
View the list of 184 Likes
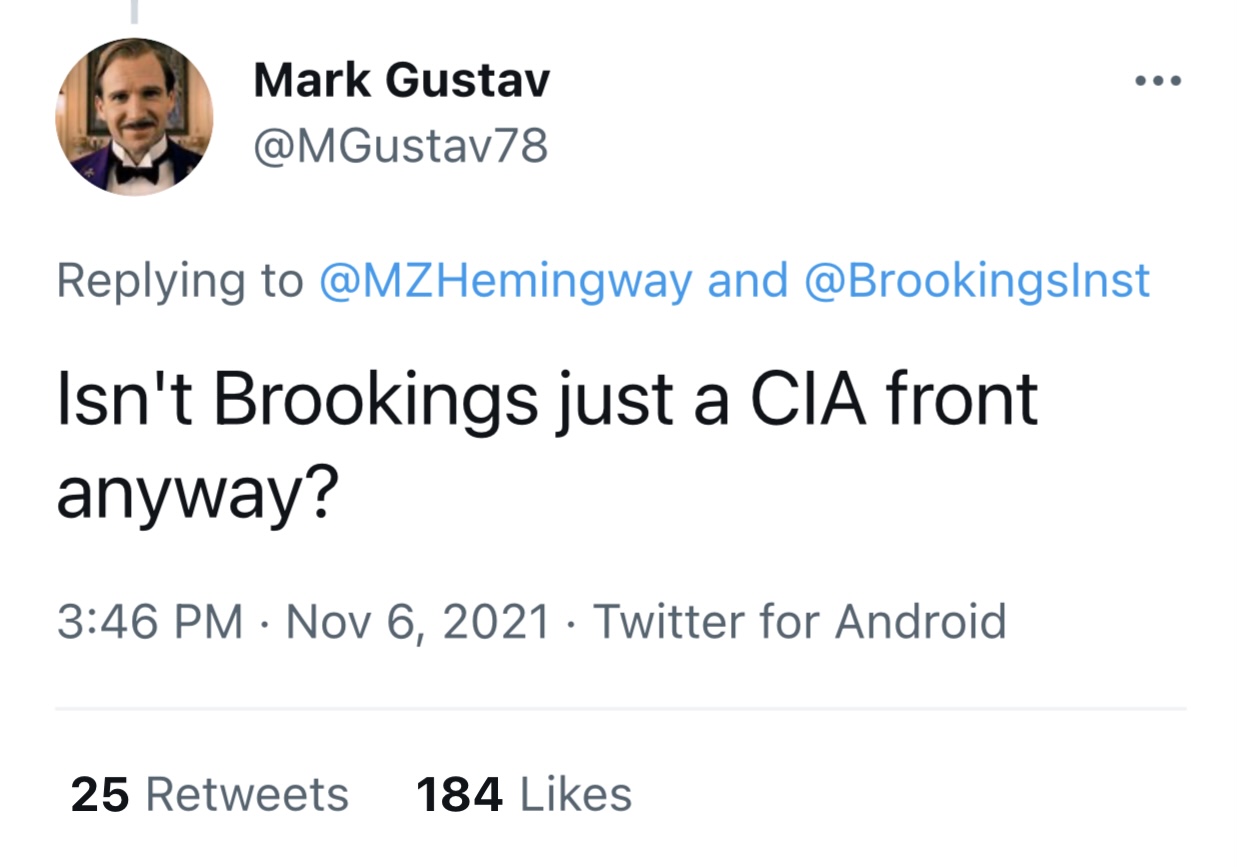point(524,795)
